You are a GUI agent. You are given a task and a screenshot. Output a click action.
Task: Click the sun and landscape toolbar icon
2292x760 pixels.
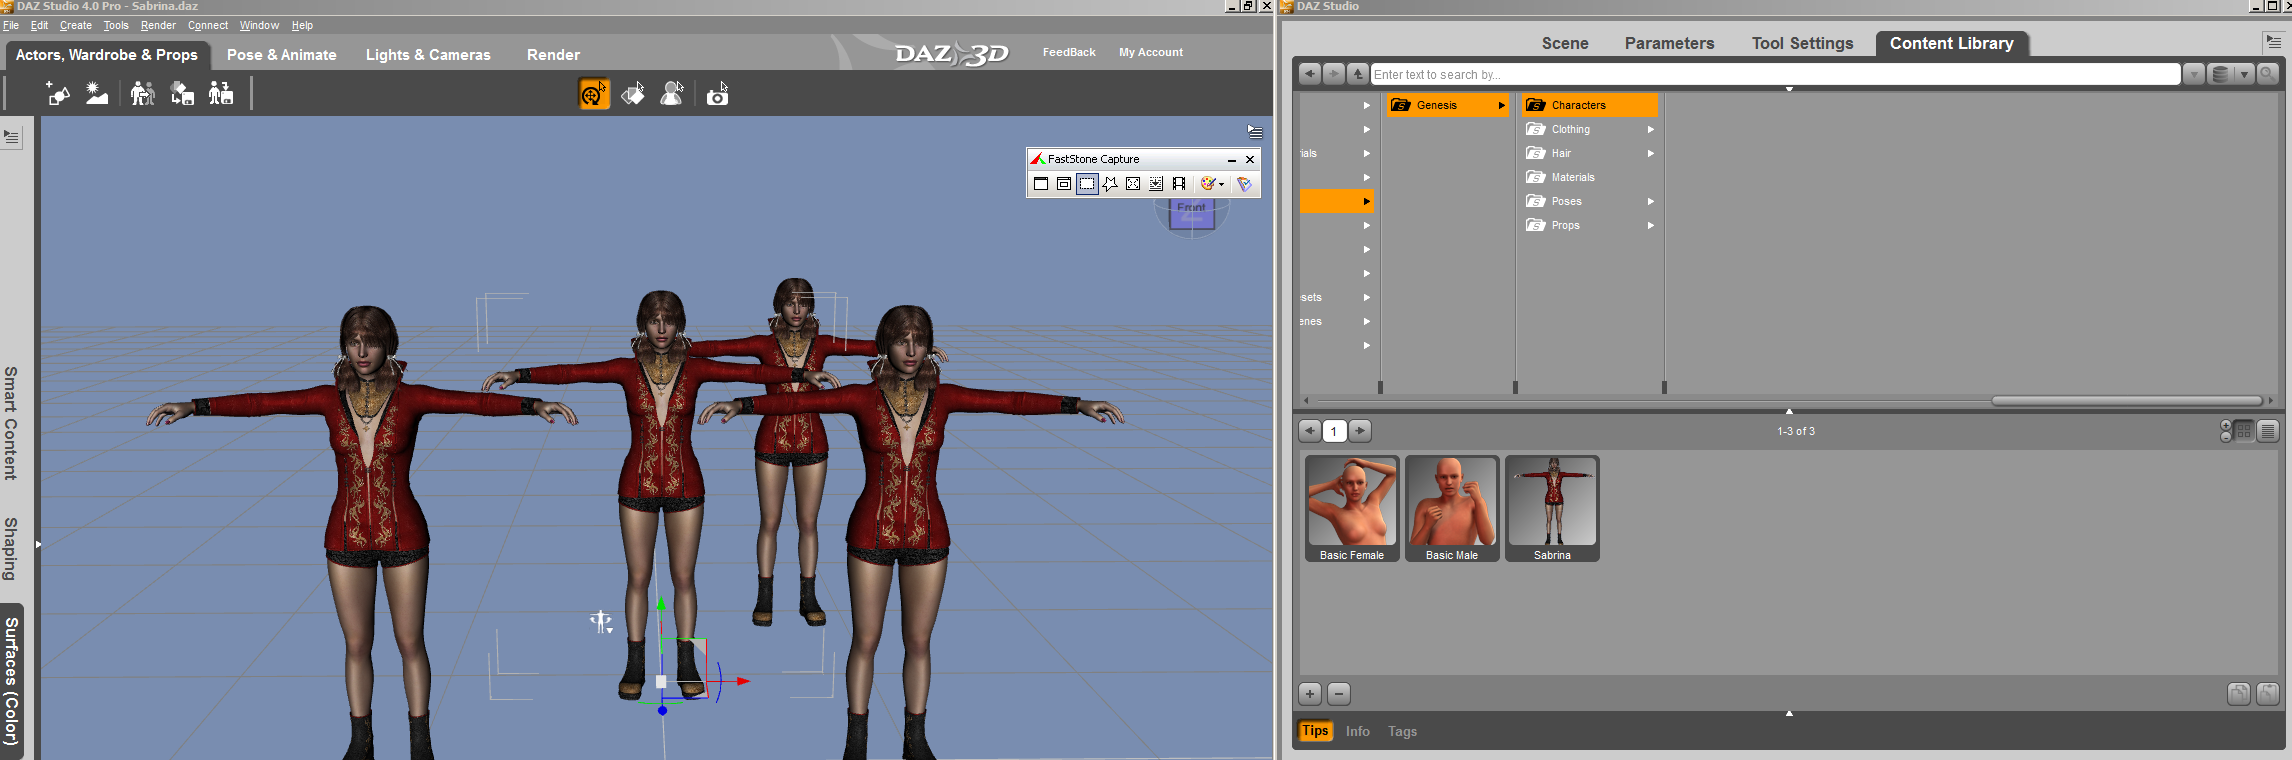(97, 94)
